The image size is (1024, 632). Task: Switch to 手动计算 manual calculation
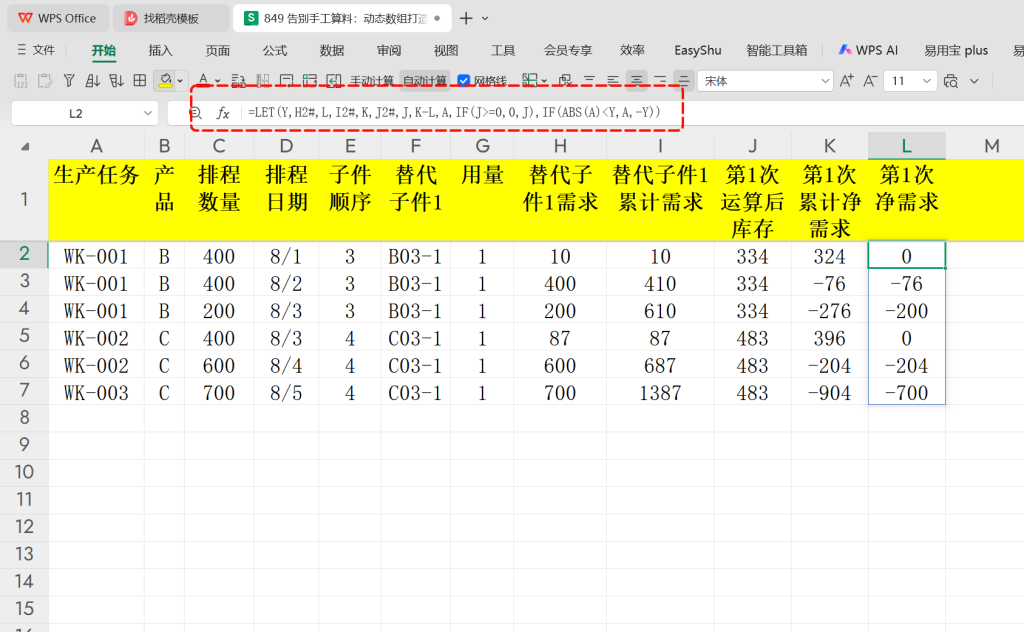[372, 81]
